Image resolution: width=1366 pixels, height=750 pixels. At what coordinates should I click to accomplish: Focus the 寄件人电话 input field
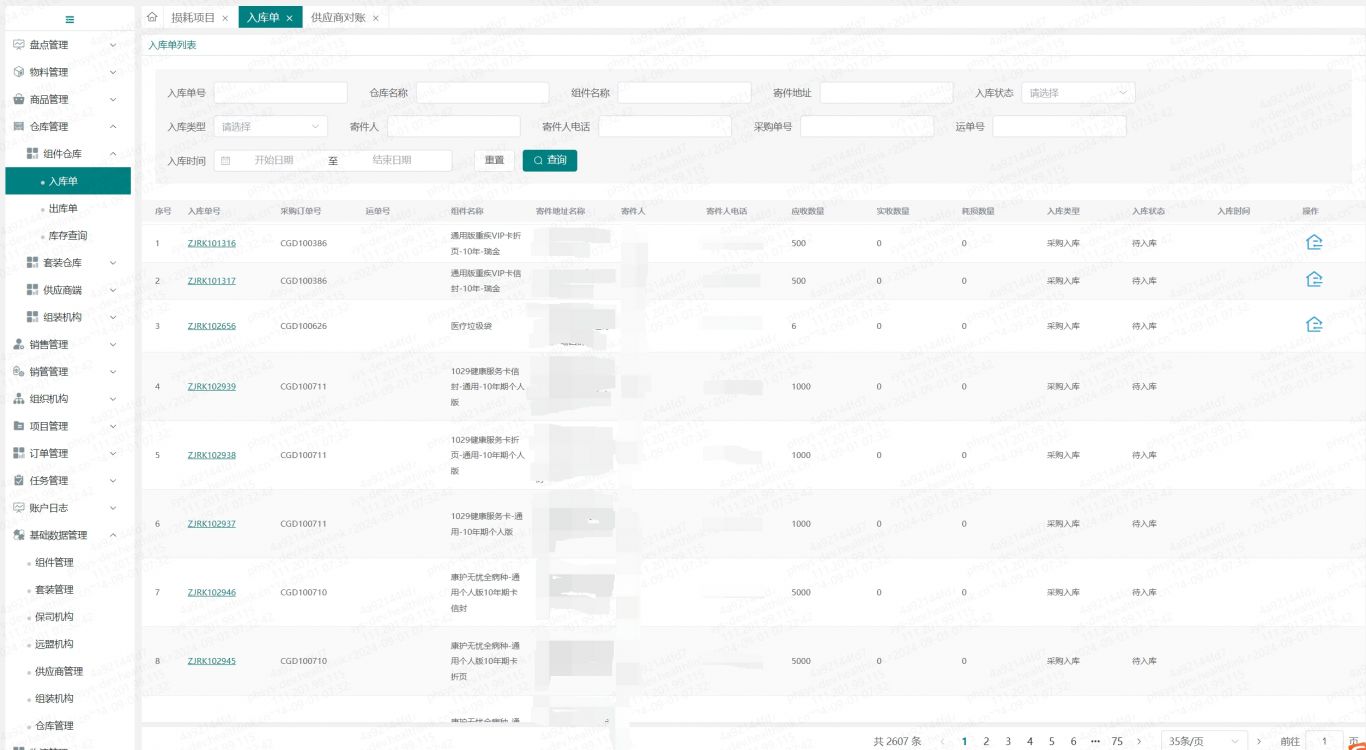coord(665,127)
